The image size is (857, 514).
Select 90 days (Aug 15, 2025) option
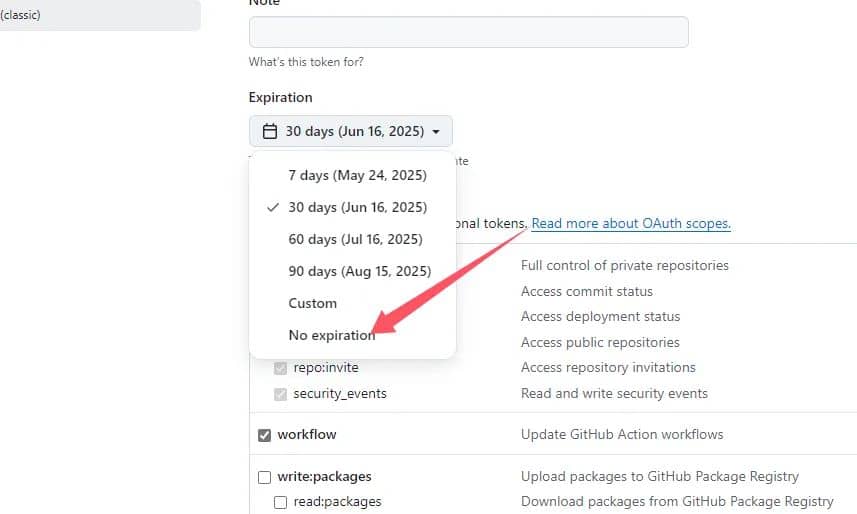click(x=359, y=271)
